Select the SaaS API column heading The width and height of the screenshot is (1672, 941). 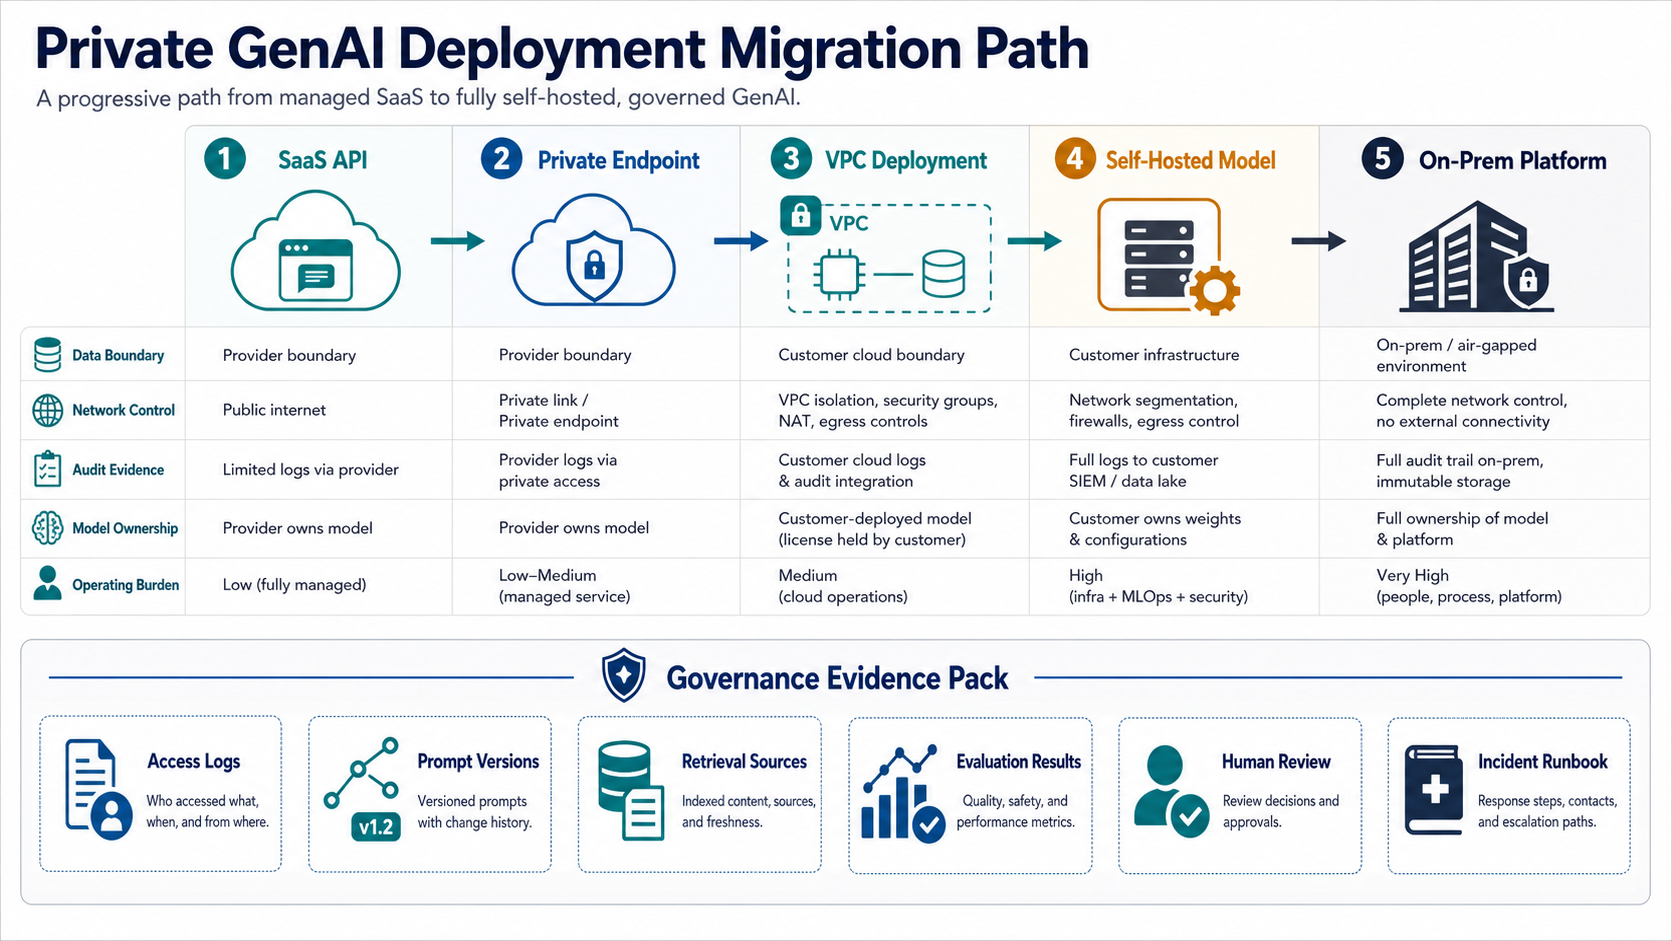322,160
